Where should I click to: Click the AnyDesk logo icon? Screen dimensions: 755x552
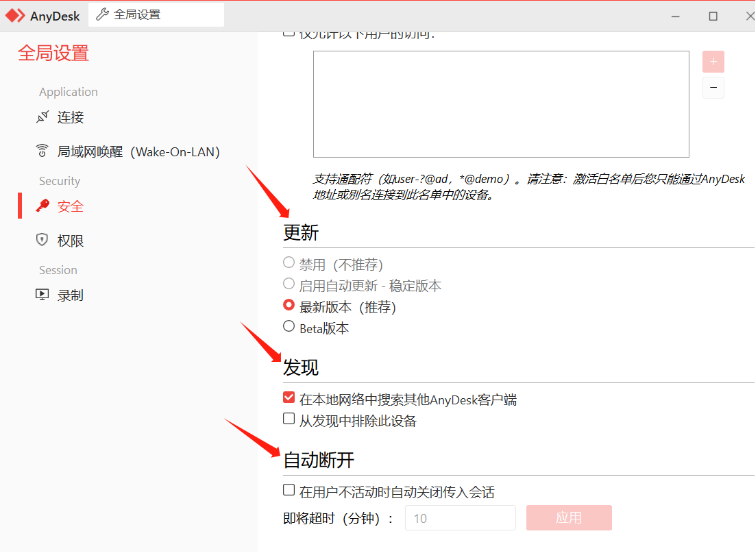(x=15, y=16)
